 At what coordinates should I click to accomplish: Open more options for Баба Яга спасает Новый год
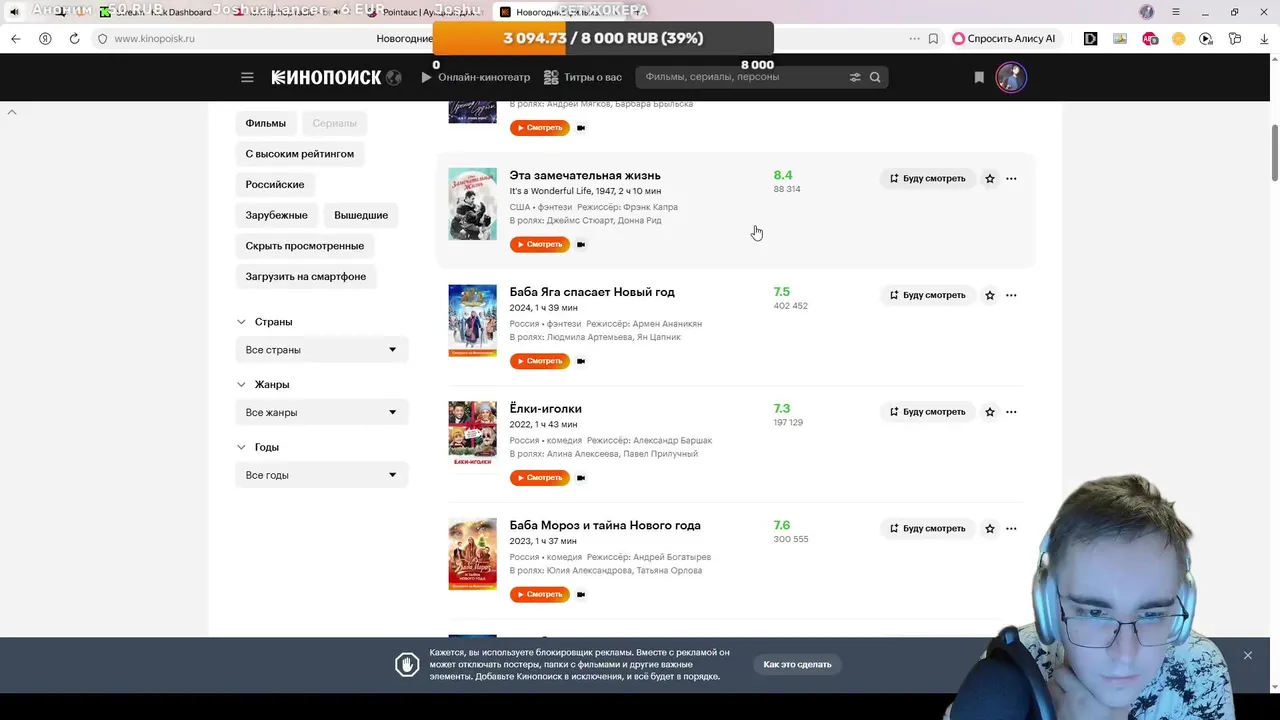click(1011, 295)
